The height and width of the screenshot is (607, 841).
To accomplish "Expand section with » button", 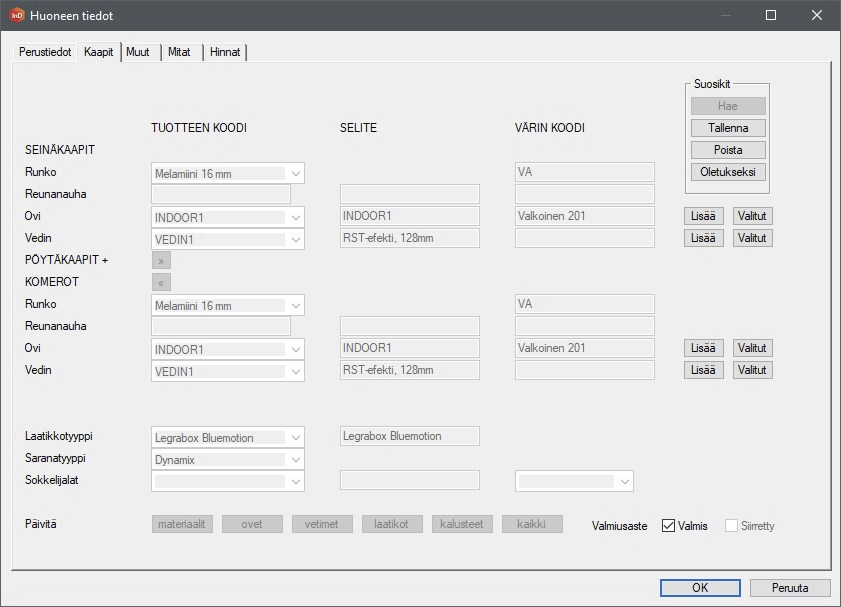I will 161,260.
